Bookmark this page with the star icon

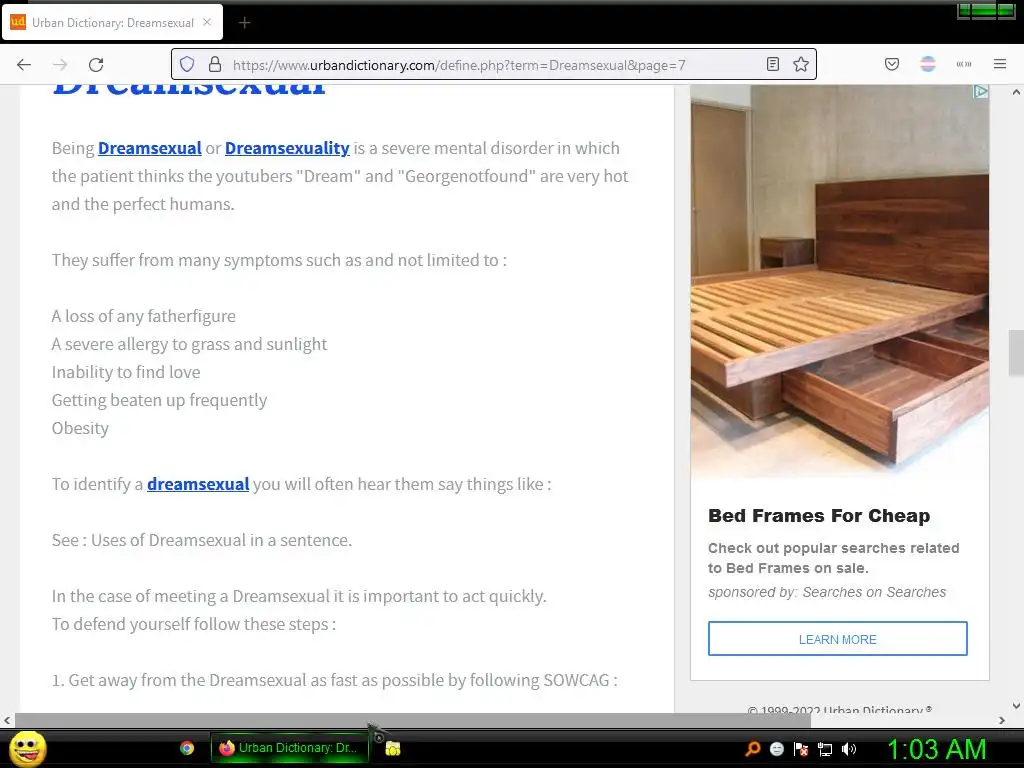(801, 65)
